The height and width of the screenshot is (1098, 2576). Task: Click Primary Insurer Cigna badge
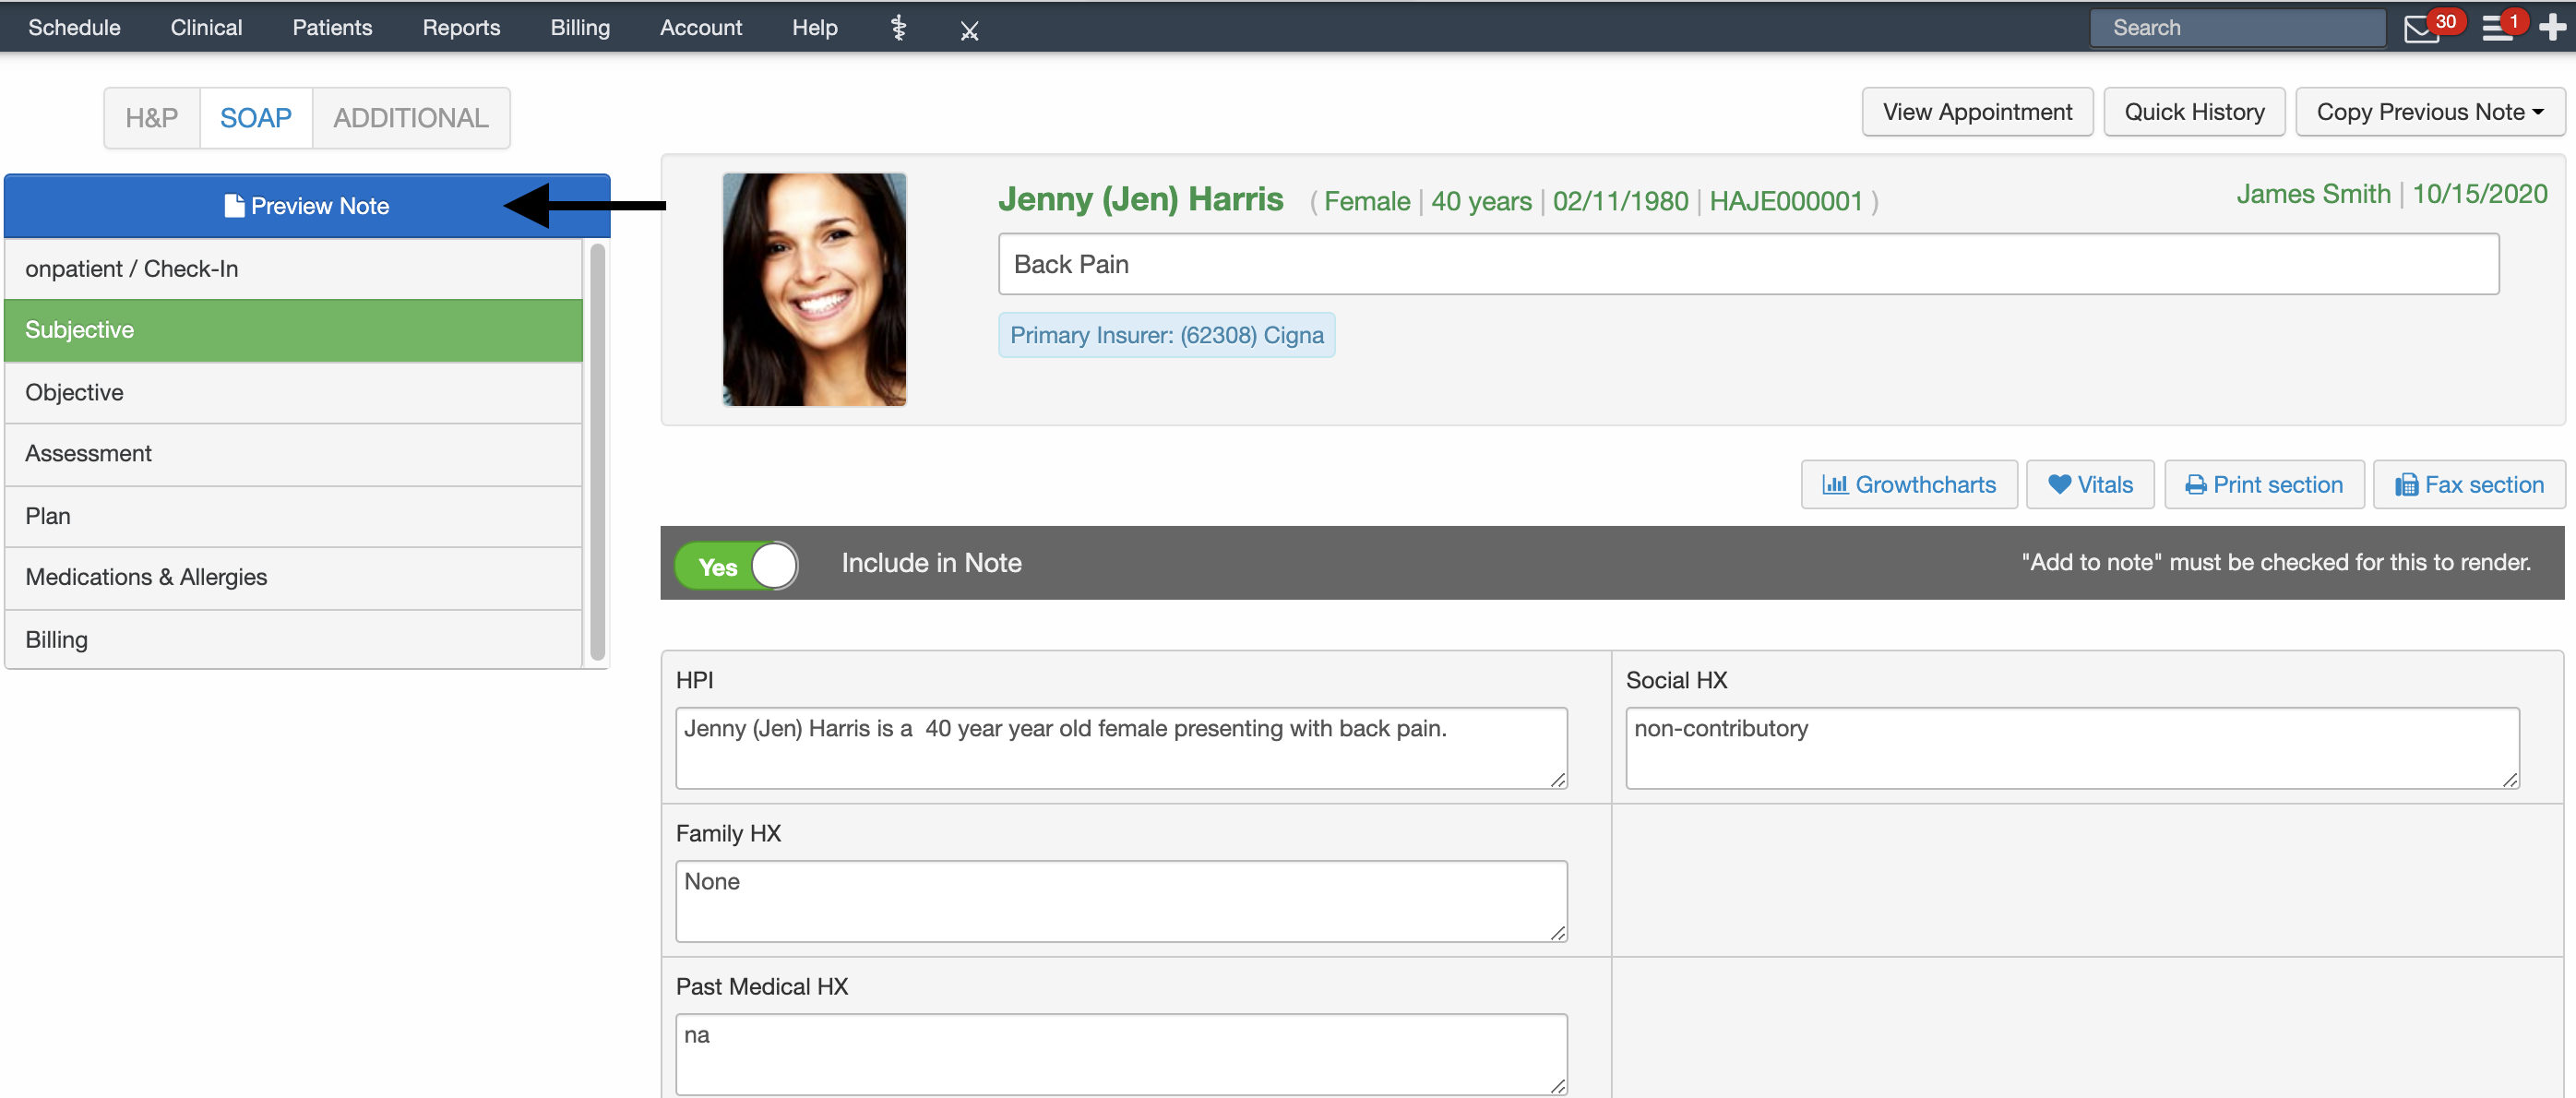[1166, 335]
